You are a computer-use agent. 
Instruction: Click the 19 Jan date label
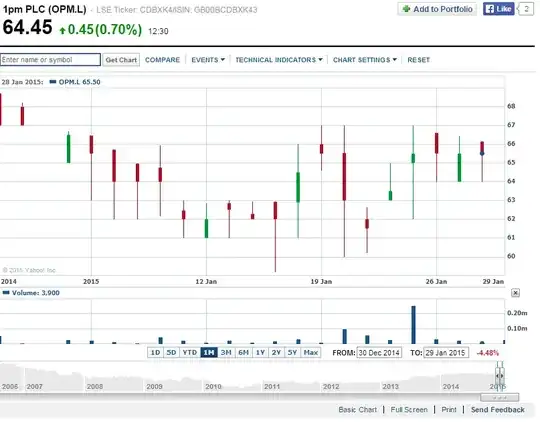pyautogui.click(x=321, y=281)
